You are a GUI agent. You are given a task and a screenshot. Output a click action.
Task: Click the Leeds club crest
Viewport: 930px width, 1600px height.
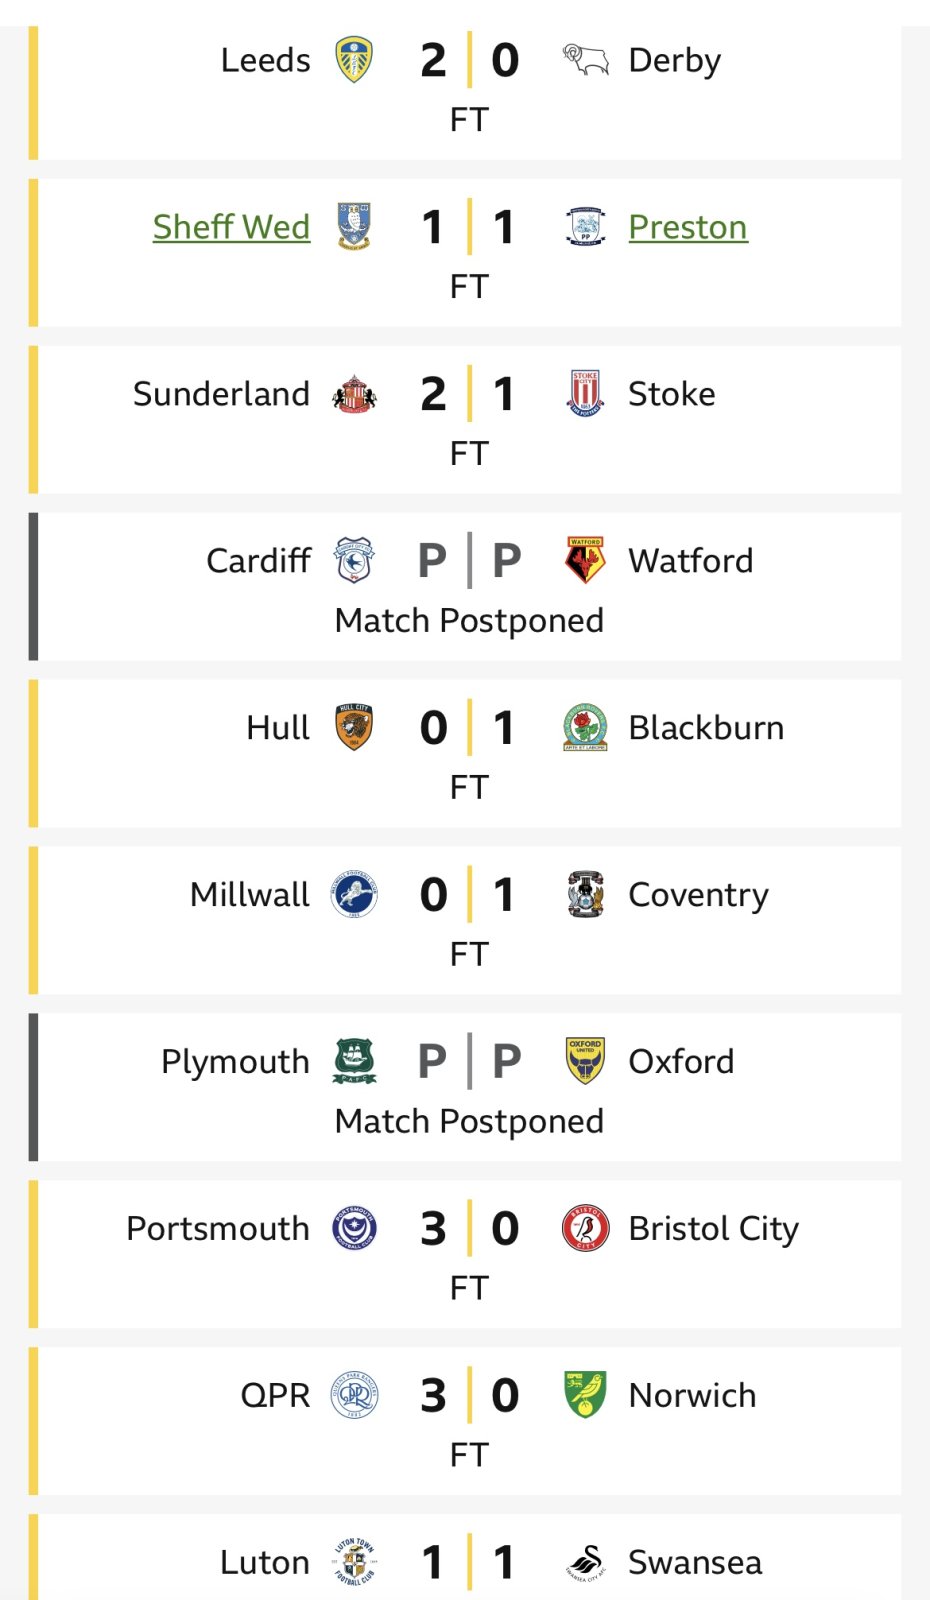point(354,60)
